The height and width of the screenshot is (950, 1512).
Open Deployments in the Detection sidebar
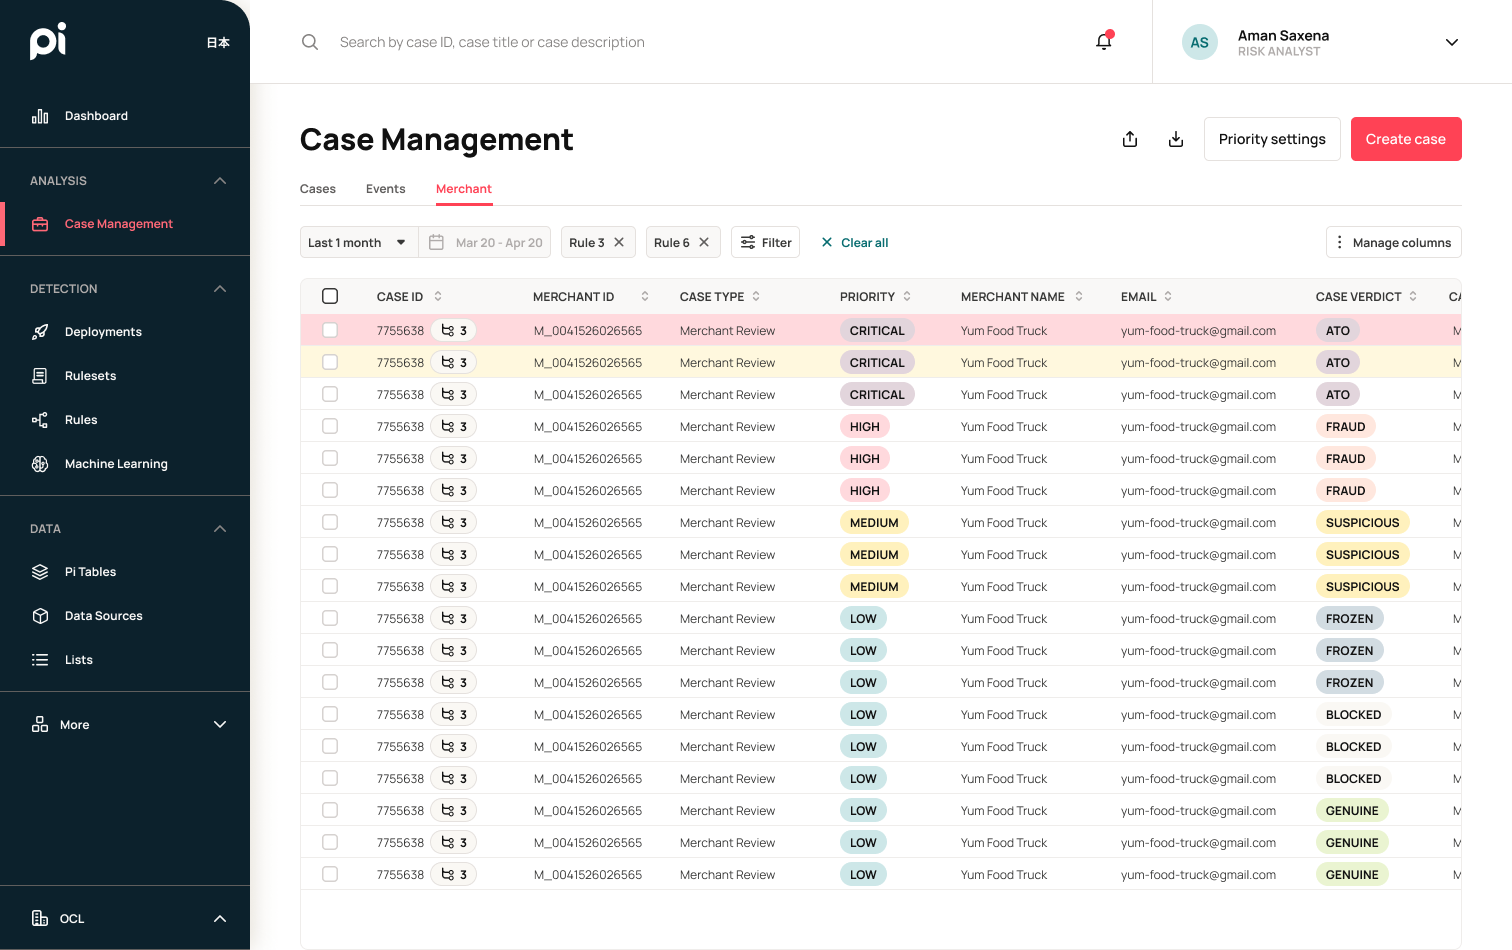pyautogui.click(x=103, y=331)
